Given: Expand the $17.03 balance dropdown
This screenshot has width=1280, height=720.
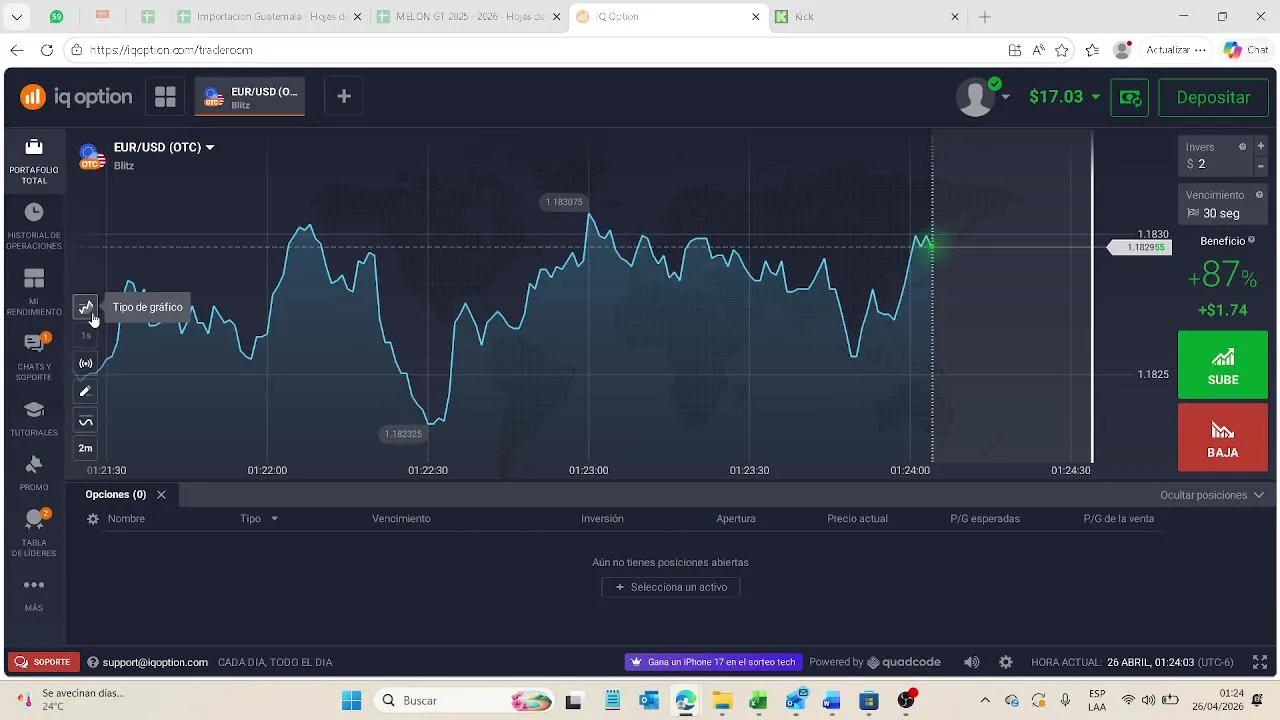Looking at the screenshot, I should coord(1064,97).
